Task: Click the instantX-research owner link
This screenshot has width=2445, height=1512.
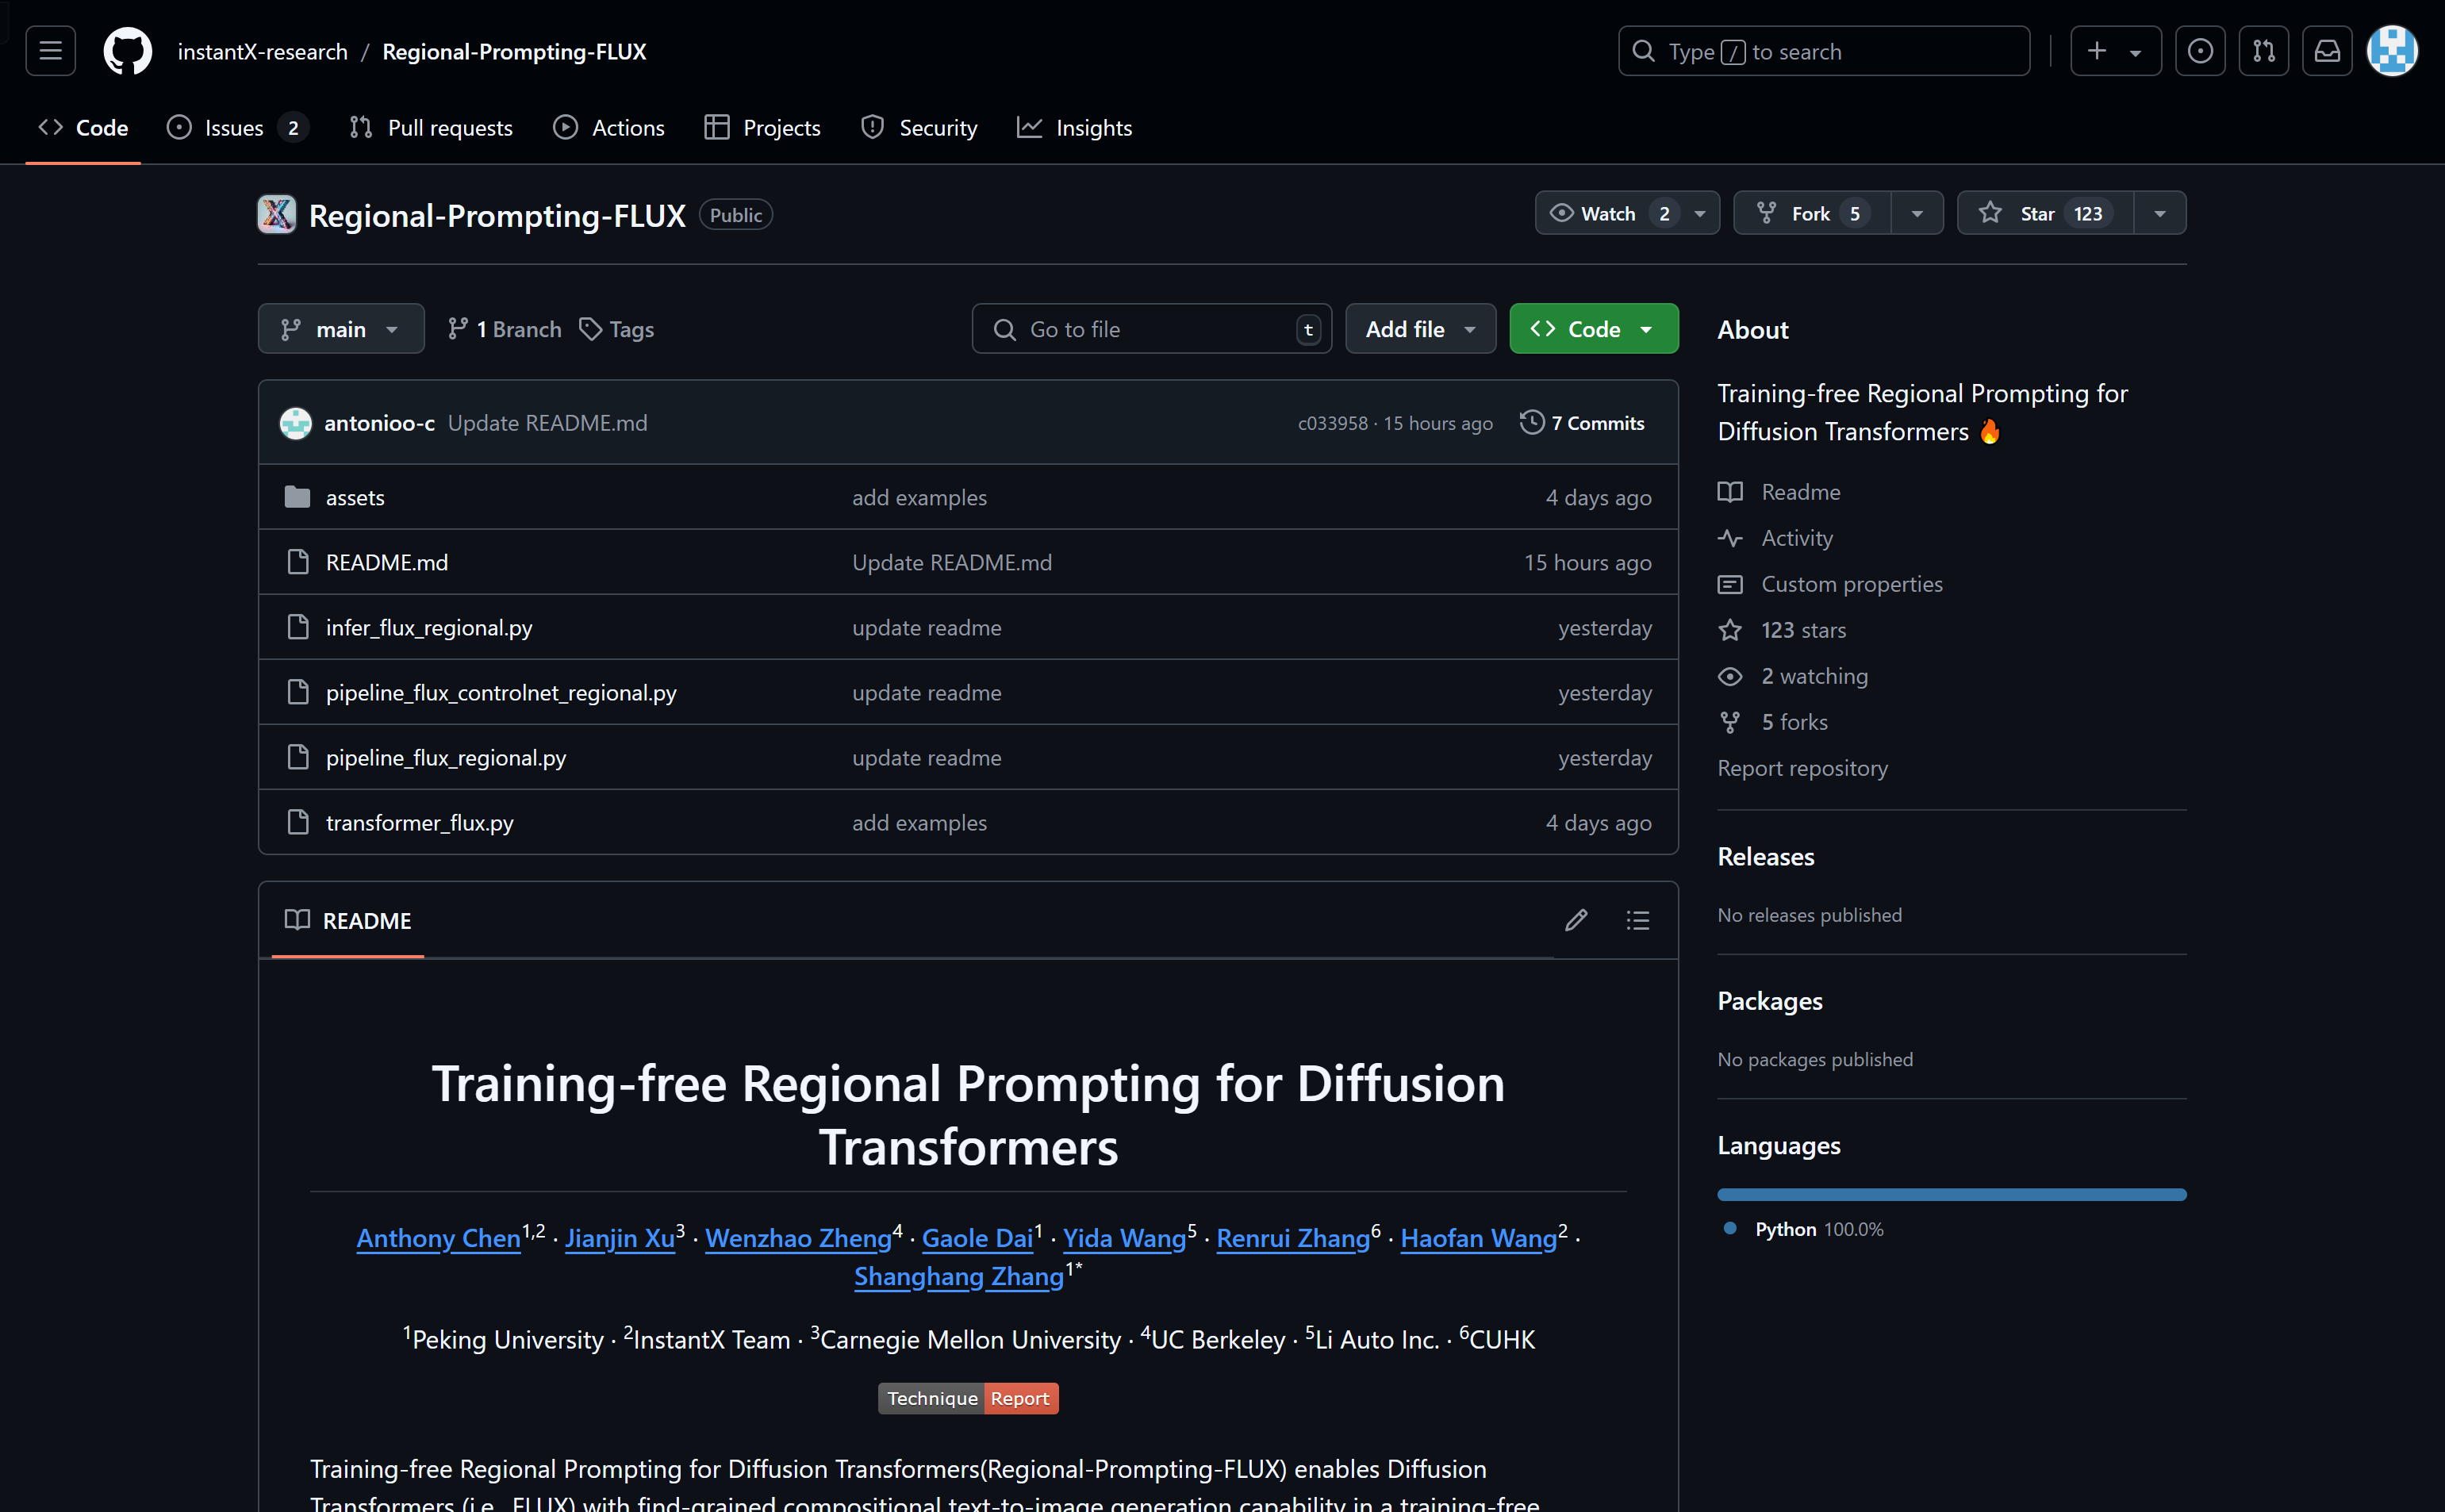Action: [x=263, y=51]
